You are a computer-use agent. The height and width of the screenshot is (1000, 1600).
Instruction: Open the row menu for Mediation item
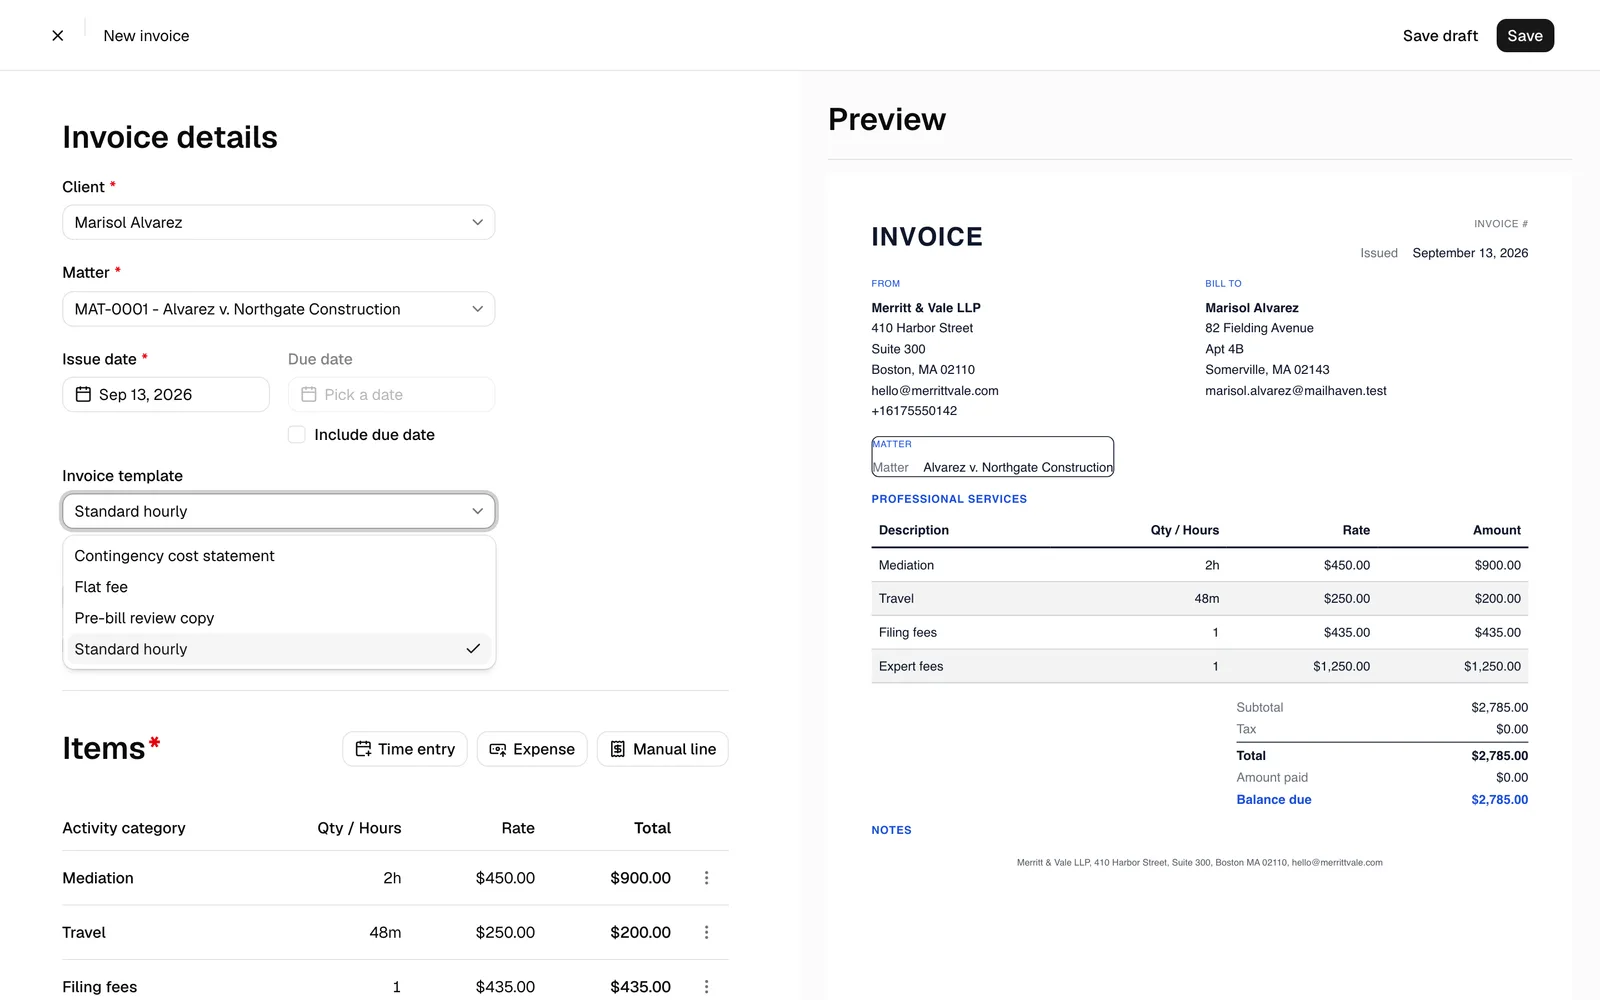pyautogui.click(x=706, y=878)
